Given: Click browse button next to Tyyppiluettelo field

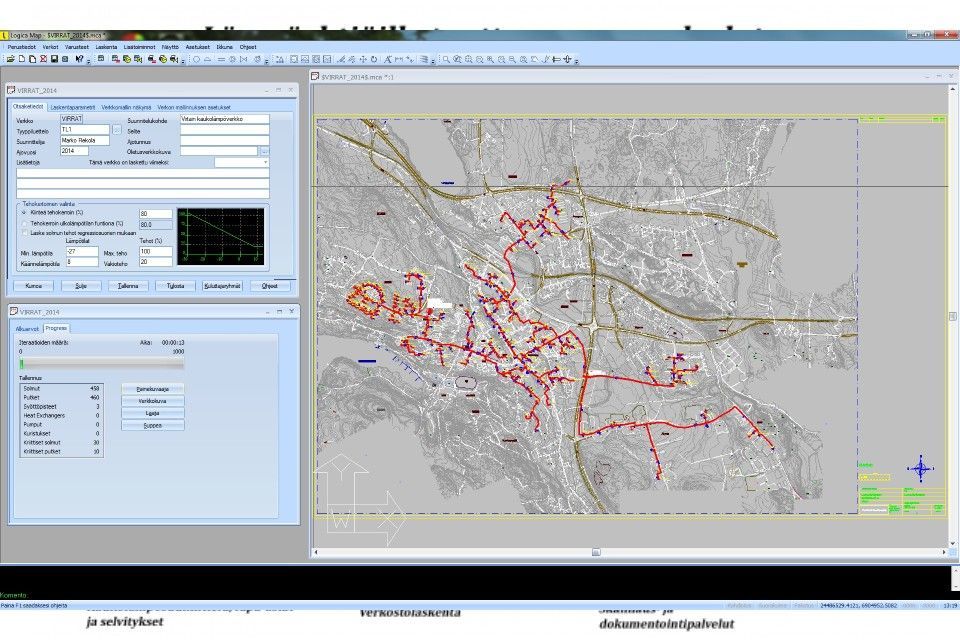Looking at the screenshot, I should [x=117, y=130].
